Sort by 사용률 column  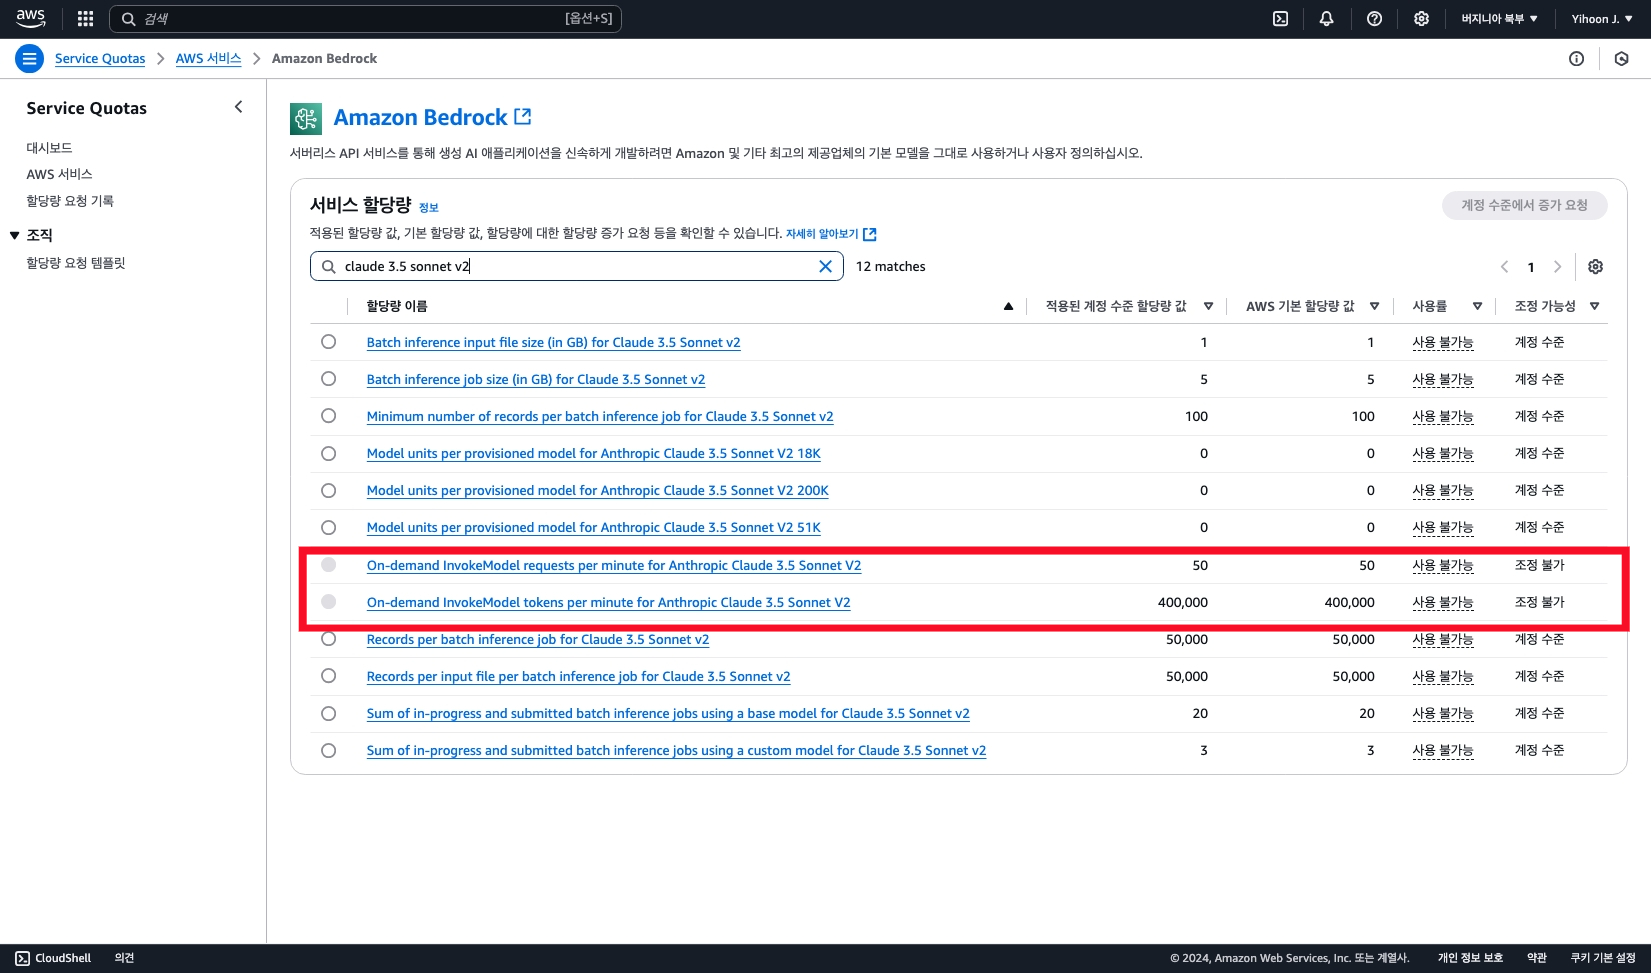coord(1477,307)
